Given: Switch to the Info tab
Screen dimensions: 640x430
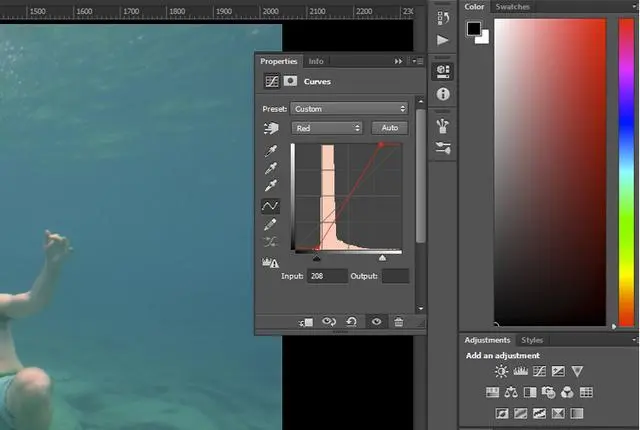Looking at the screenshot, I should point(316,61).
